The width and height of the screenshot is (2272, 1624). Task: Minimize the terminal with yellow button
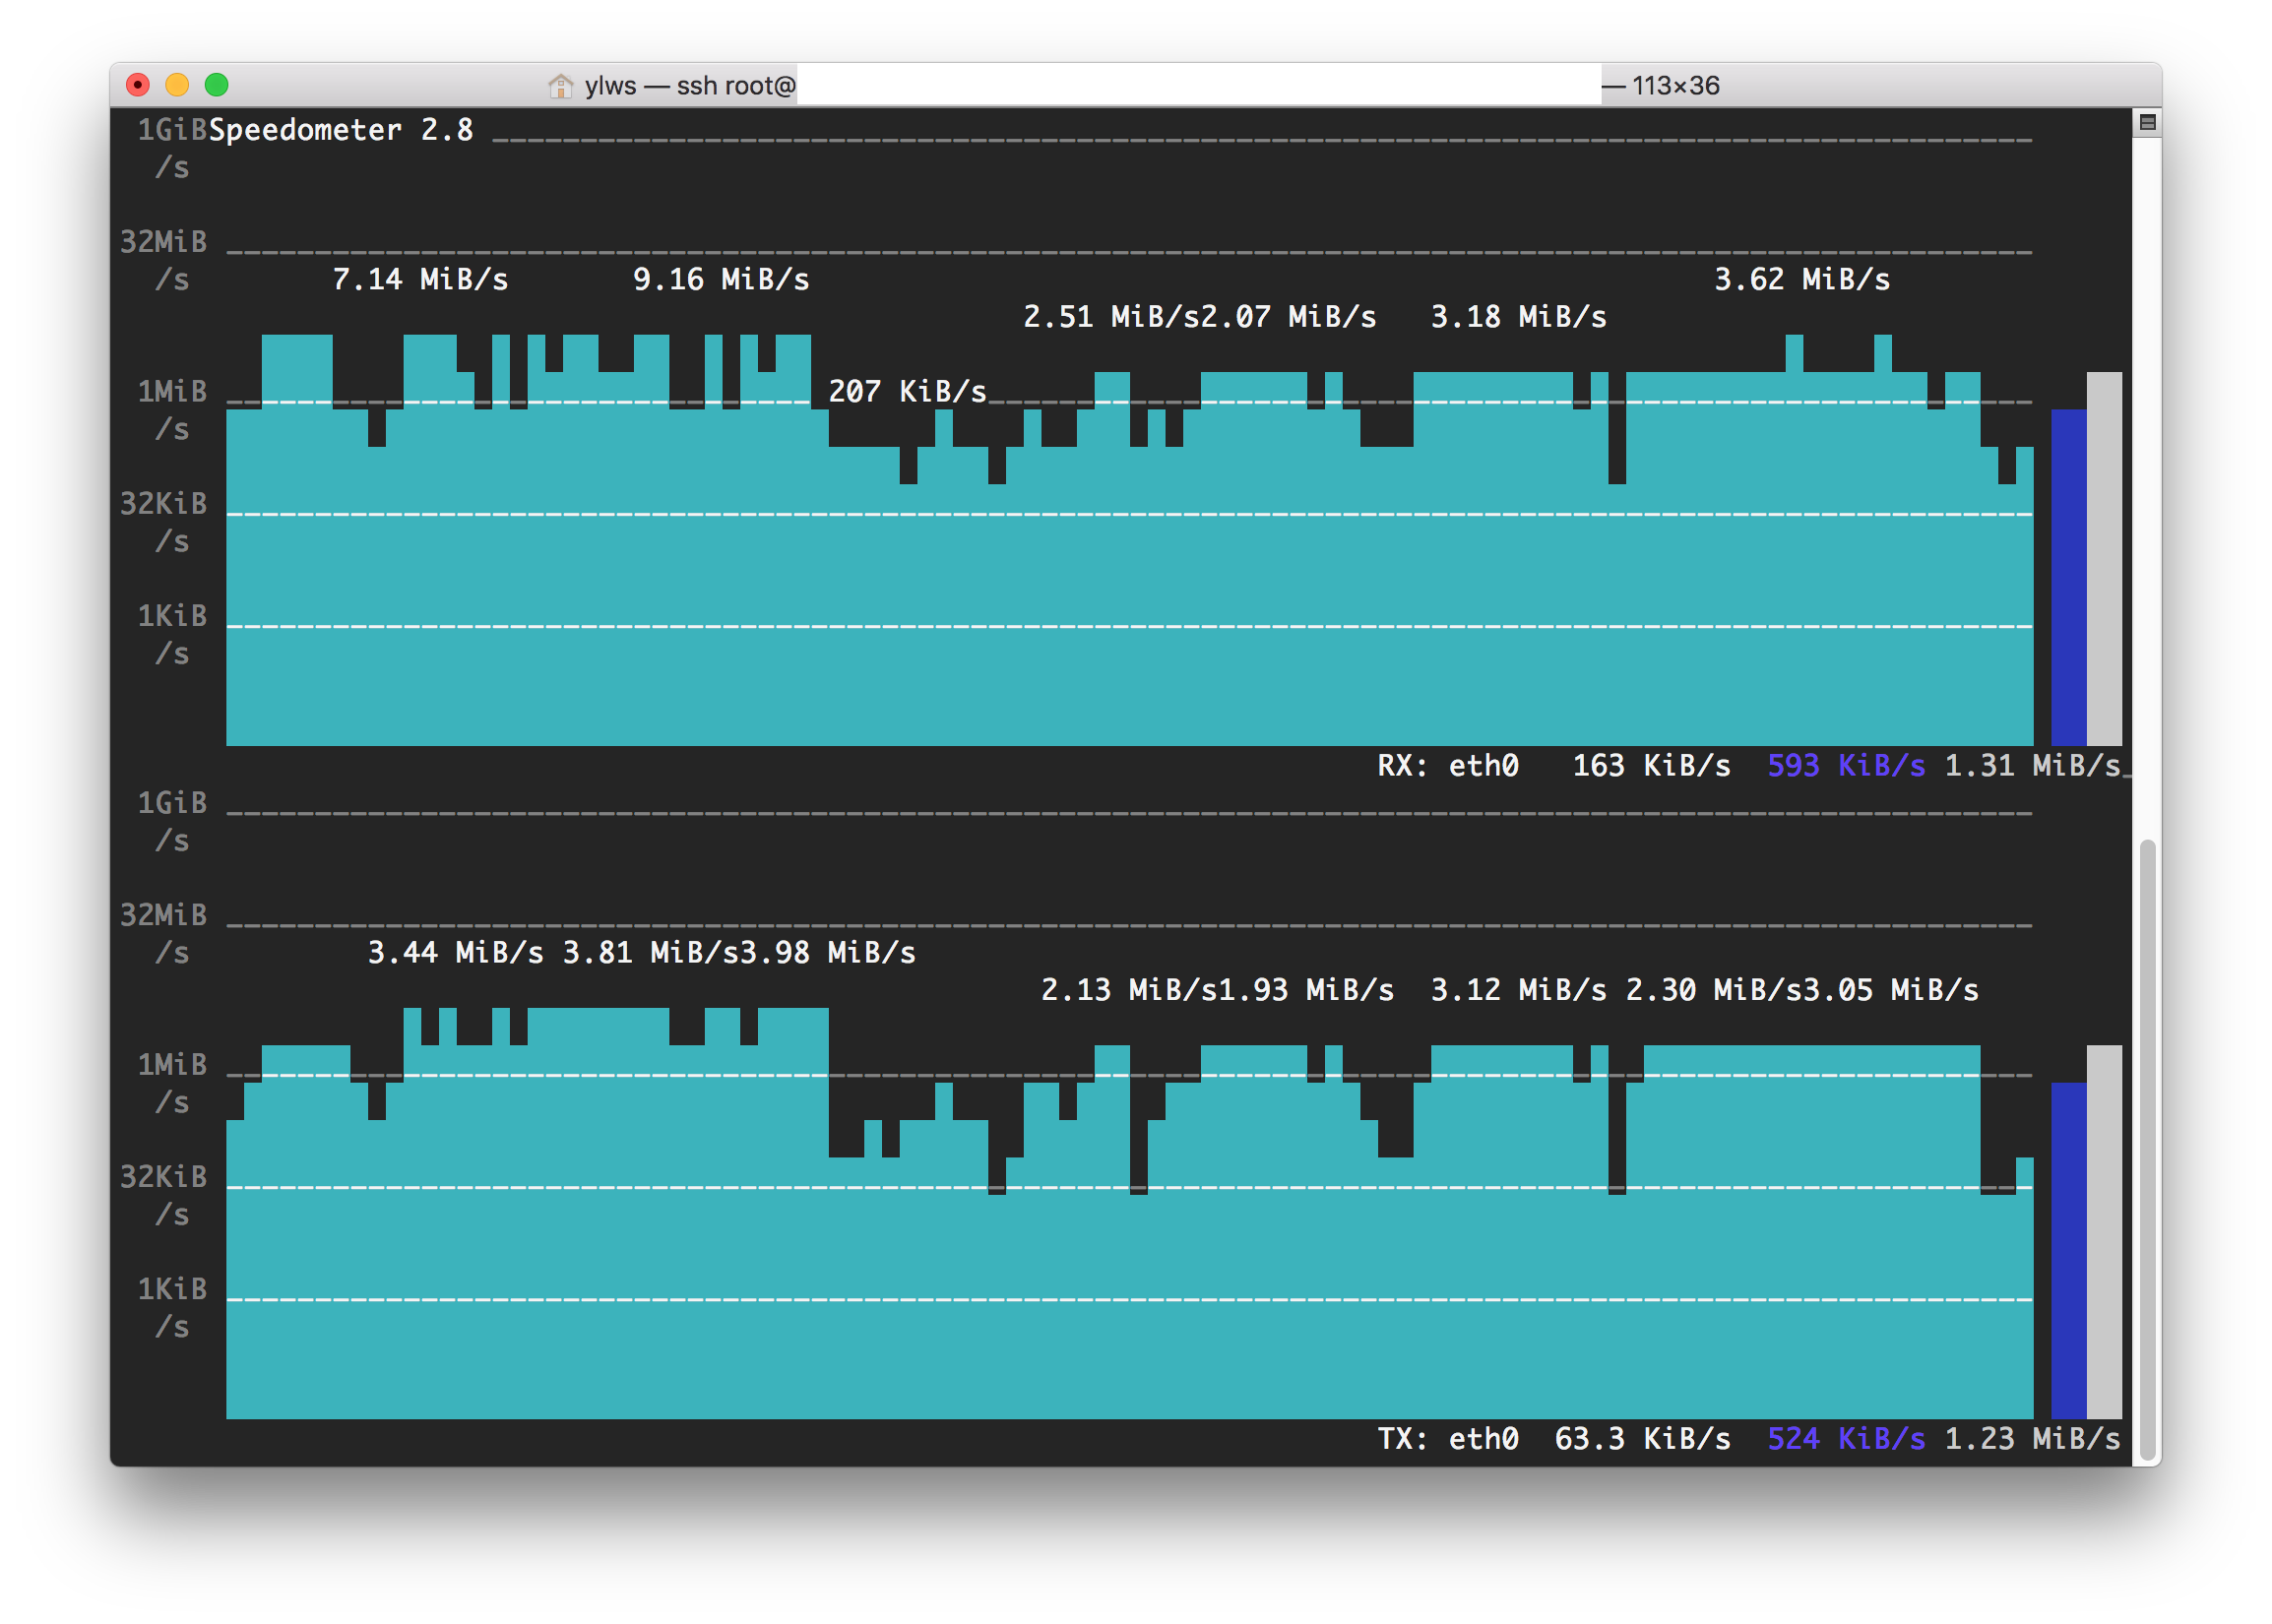[177, 85]
